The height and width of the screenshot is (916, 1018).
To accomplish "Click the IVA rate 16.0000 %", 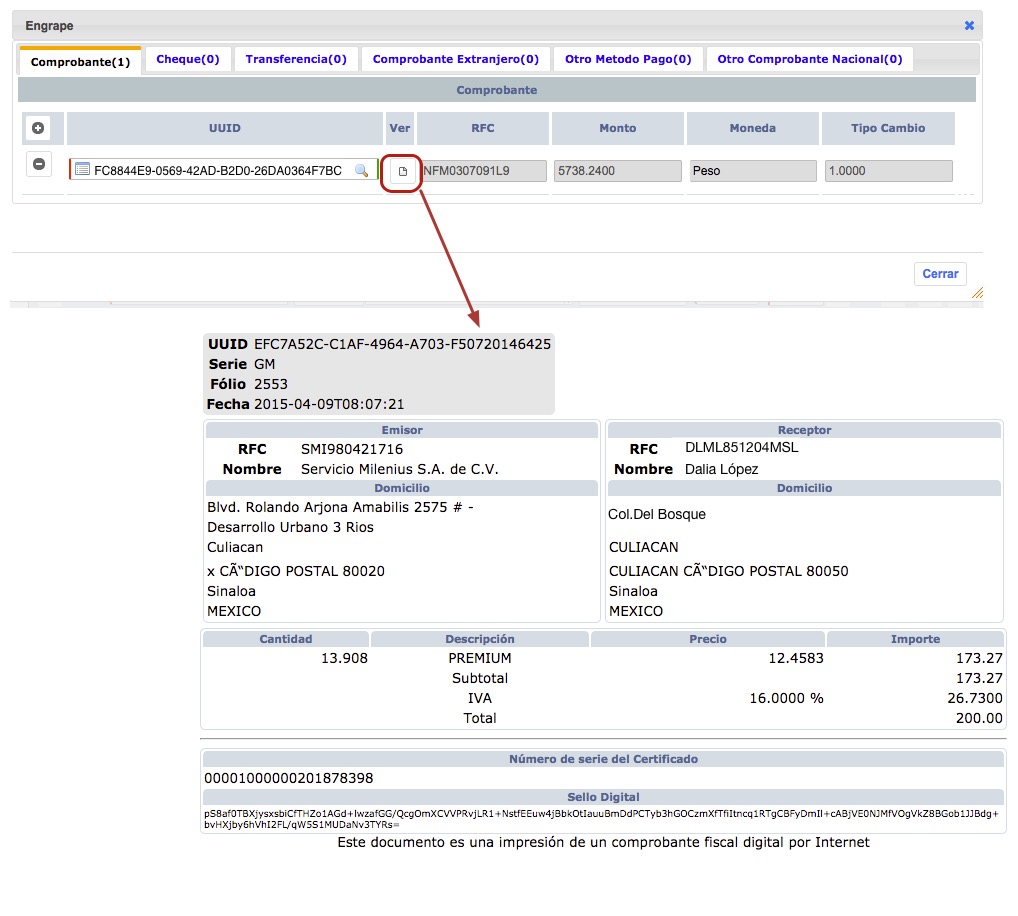I will (786, 699).
